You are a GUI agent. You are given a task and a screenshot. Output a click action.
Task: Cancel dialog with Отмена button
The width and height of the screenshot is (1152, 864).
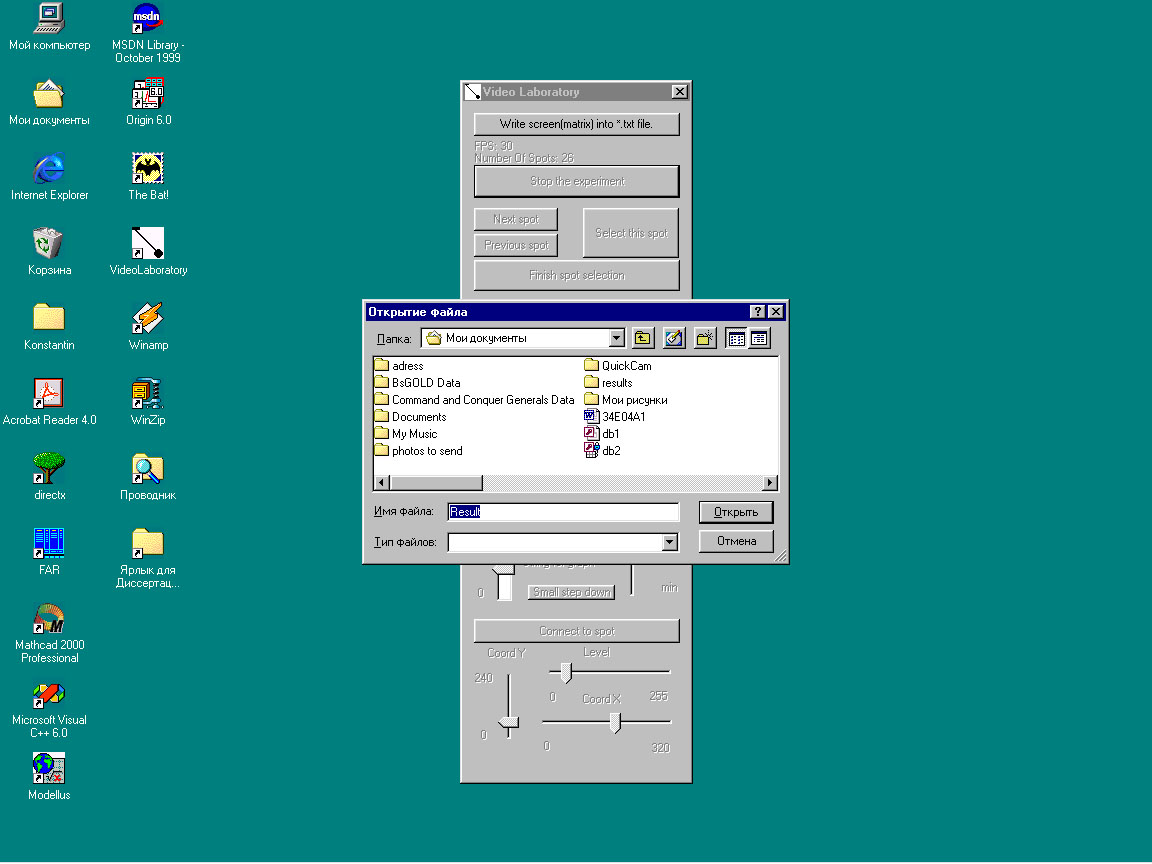coord(736,541)
